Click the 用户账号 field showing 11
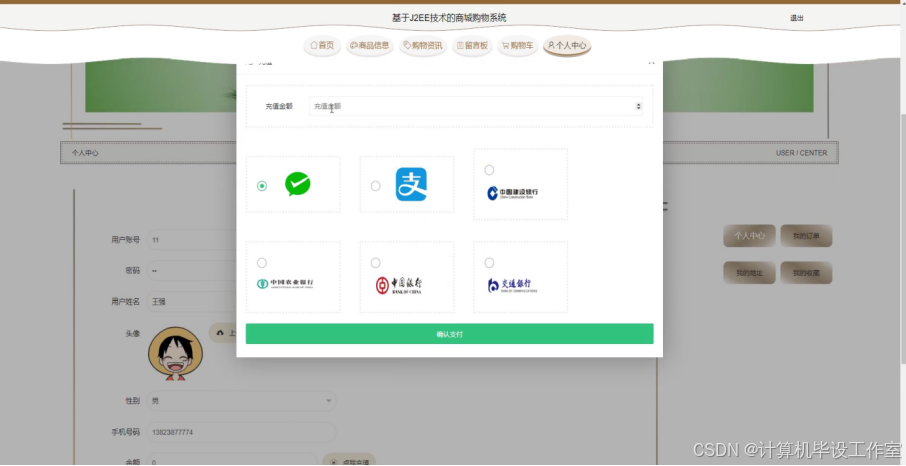 [192, 239]
